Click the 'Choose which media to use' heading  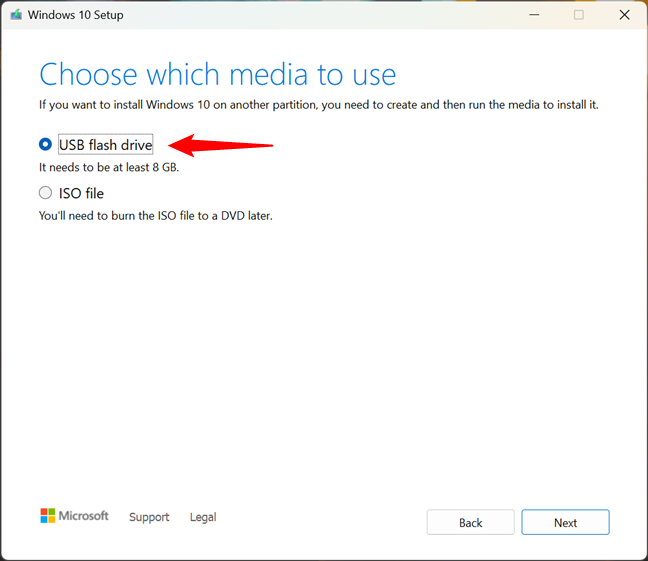click(x=218, y=74)
